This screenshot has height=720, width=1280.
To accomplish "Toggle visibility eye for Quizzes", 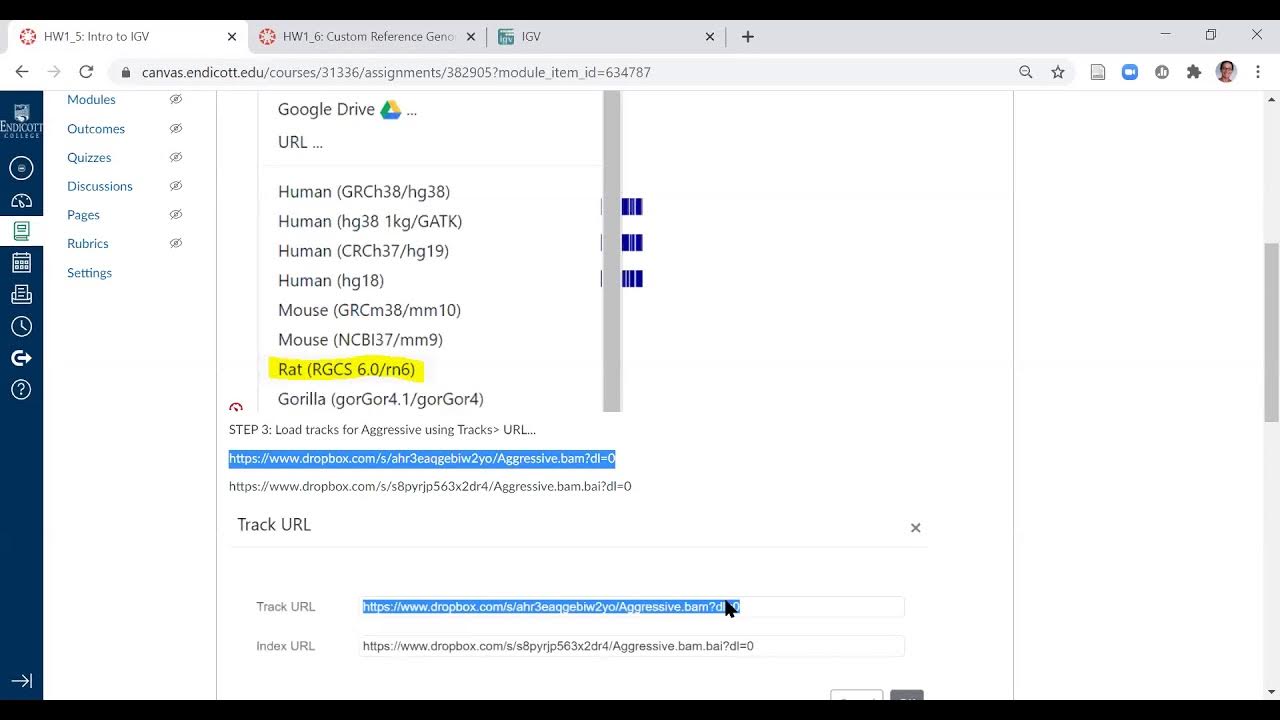I will pyautogui.click(x=176, y=157).
